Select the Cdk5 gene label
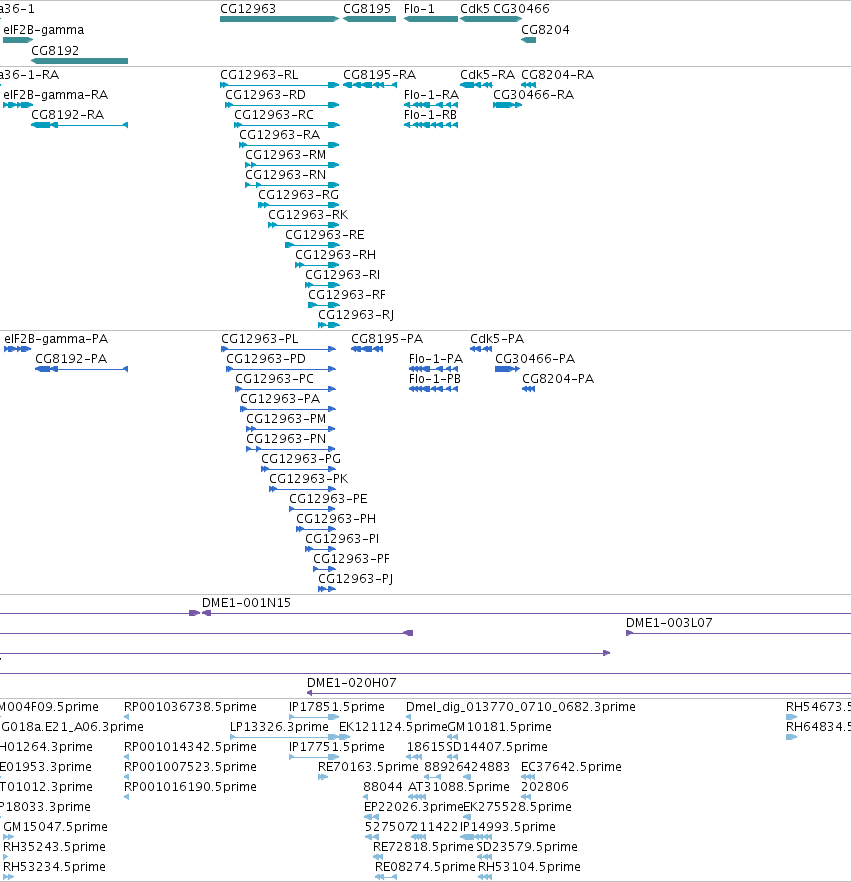 tap(475, 8)
